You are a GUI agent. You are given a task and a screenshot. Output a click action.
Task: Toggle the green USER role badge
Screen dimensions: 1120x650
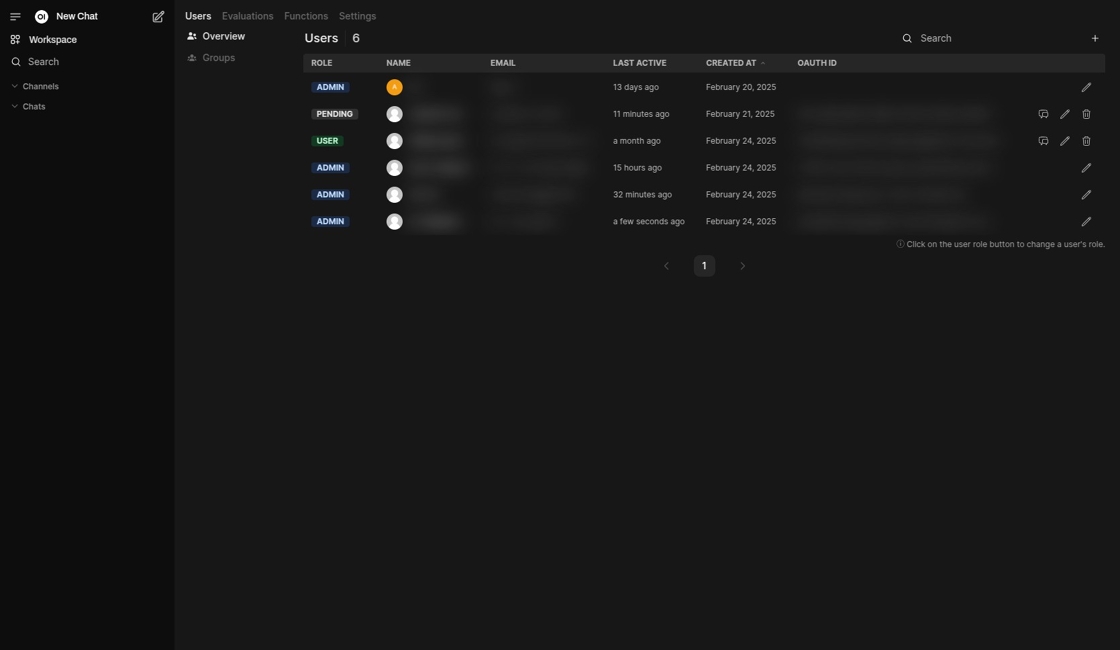(327, 141)
